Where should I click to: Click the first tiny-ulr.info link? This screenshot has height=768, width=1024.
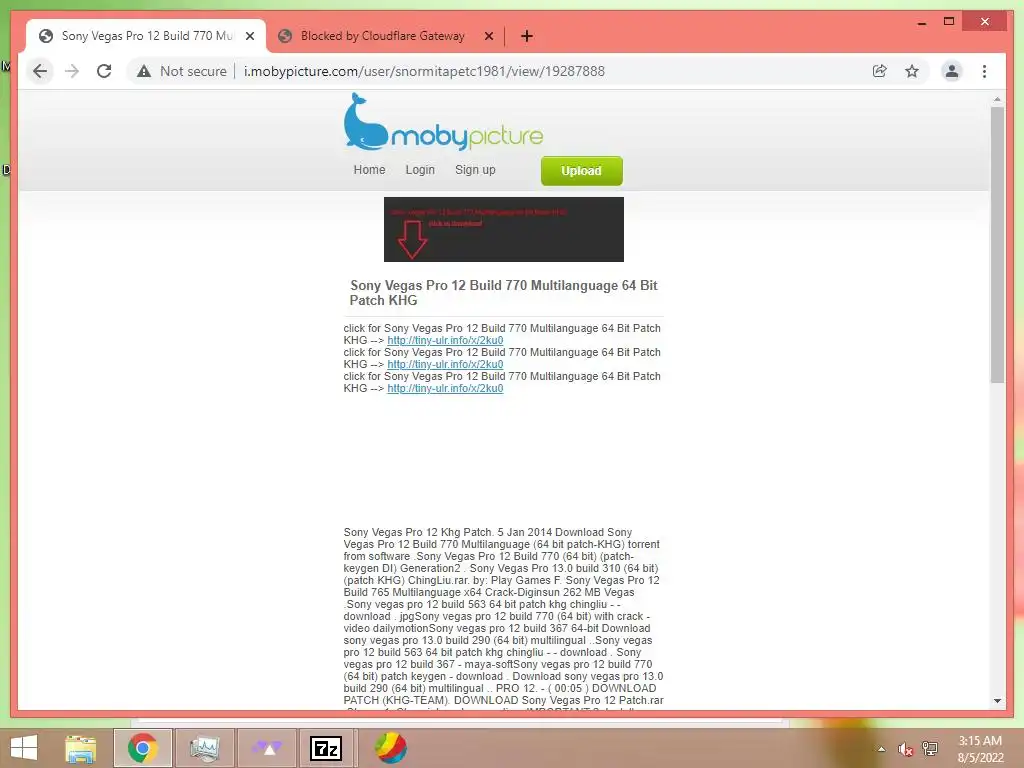click(x=445, y=340)
